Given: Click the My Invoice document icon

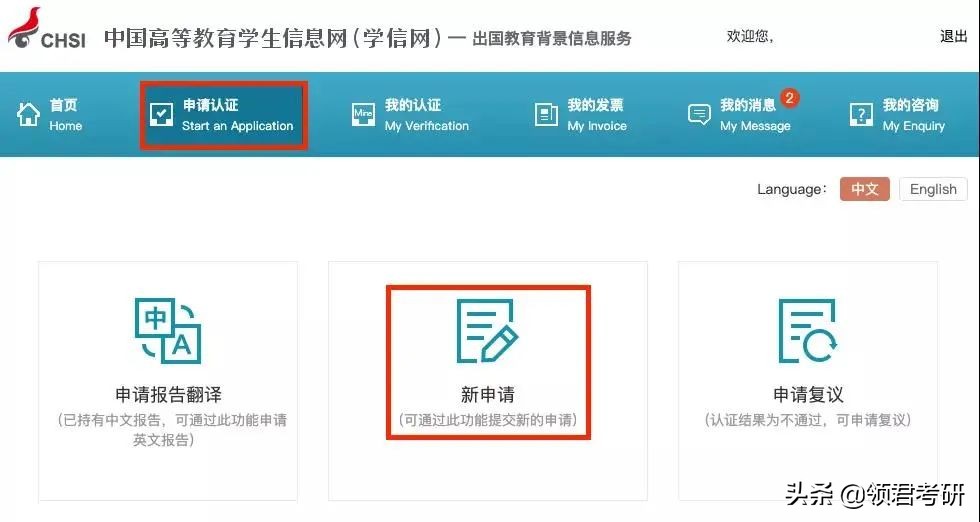Looking at the screenshot, I should coord(546,115).
